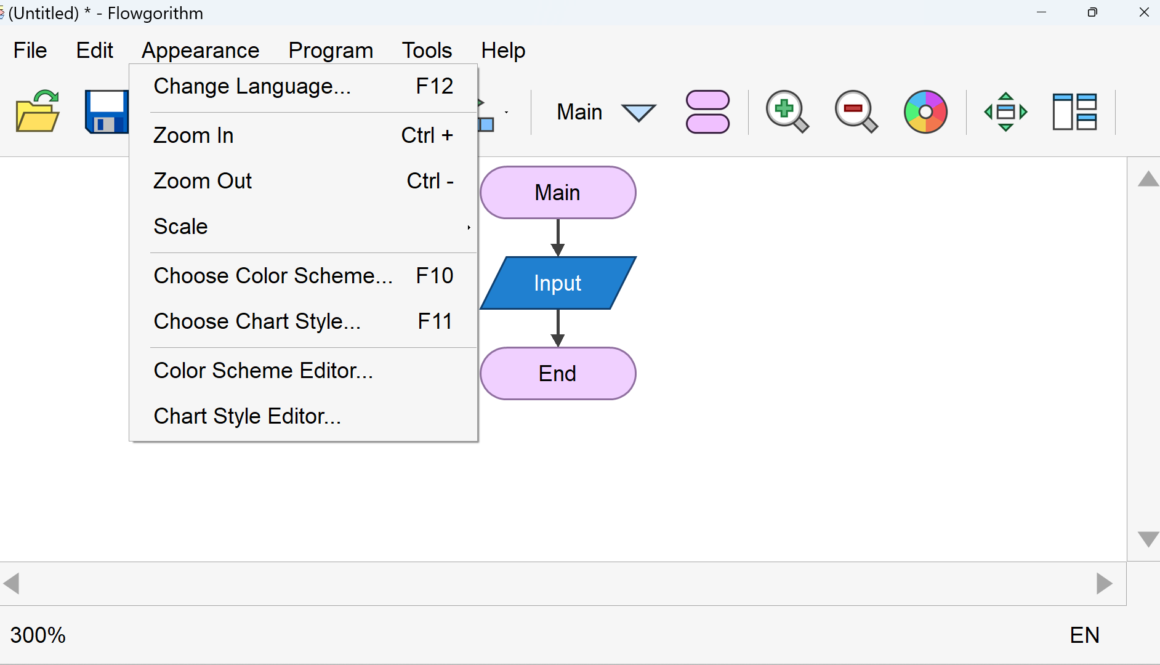Close the Flowgorithm window
Screen dimensions: 1160x665
click(x=1143, y=13)
